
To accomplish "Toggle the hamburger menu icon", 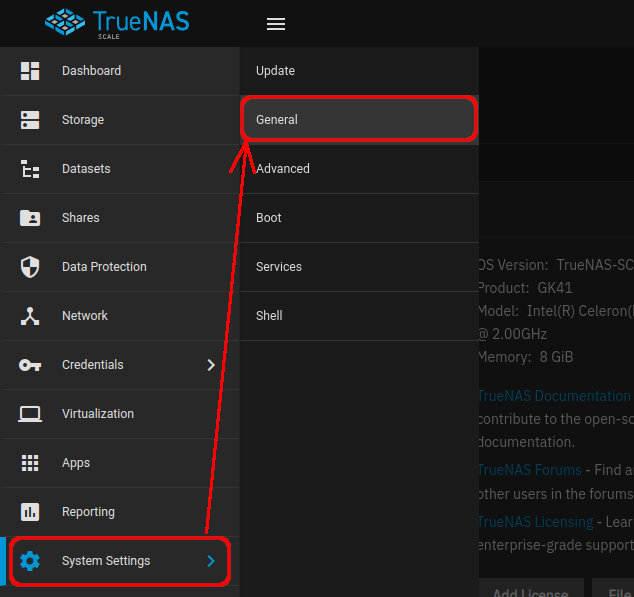I will [276, 24].
